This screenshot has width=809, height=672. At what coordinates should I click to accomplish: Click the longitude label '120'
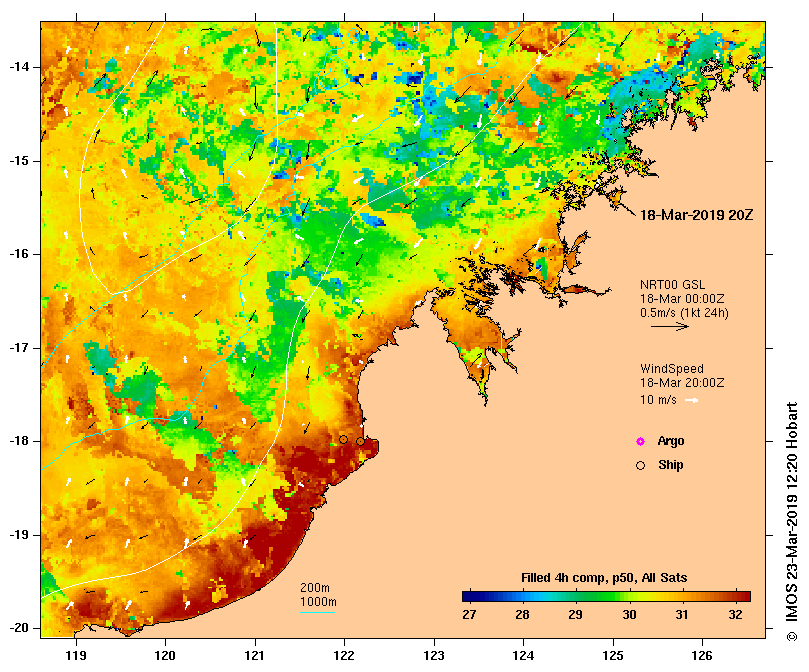click(x=166, y=656)
